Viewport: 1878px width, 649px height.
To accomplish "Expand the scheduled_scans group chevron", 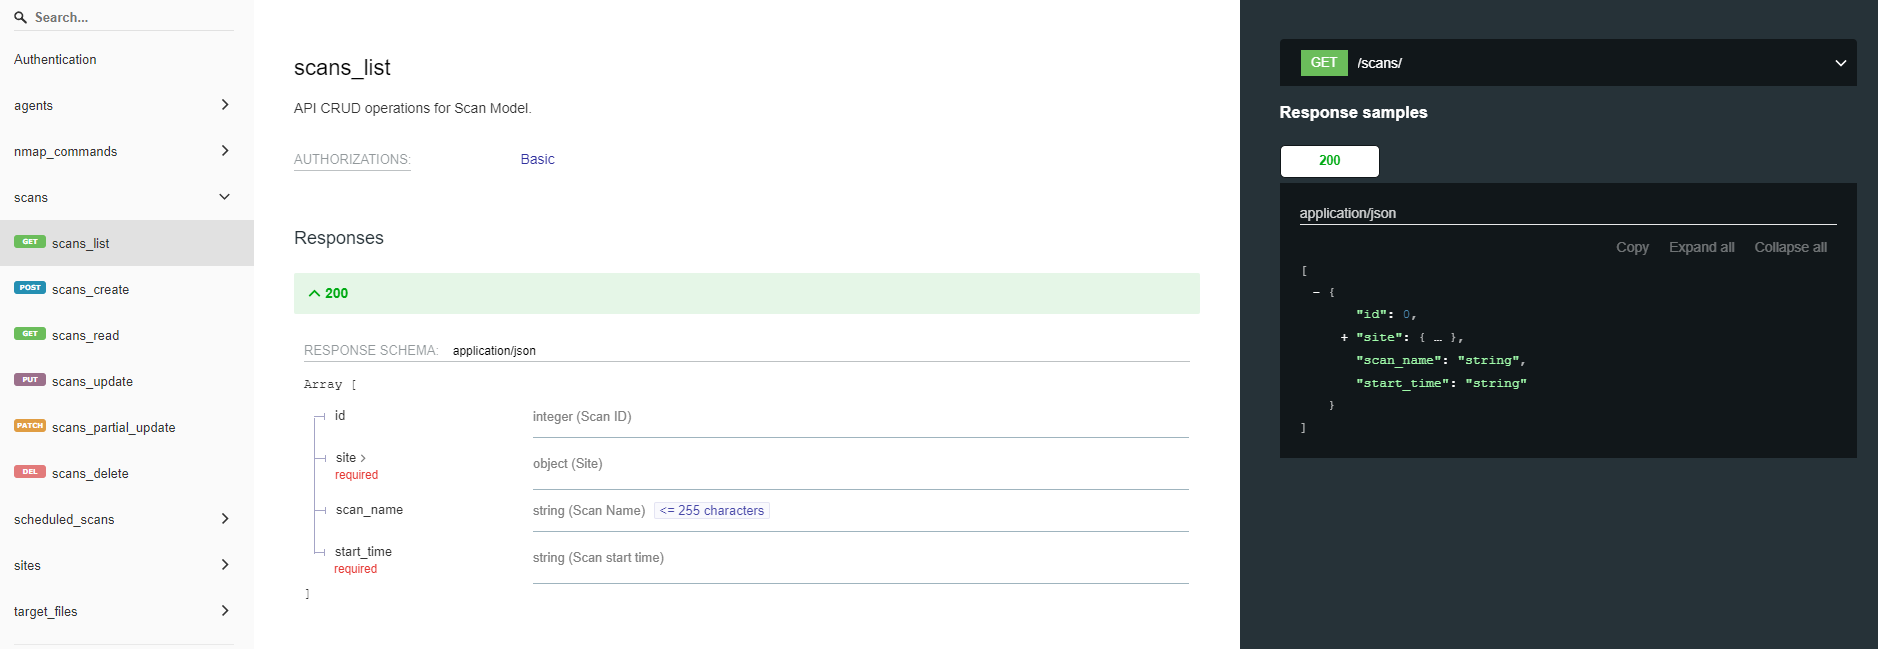I will (x=225, y=518).
